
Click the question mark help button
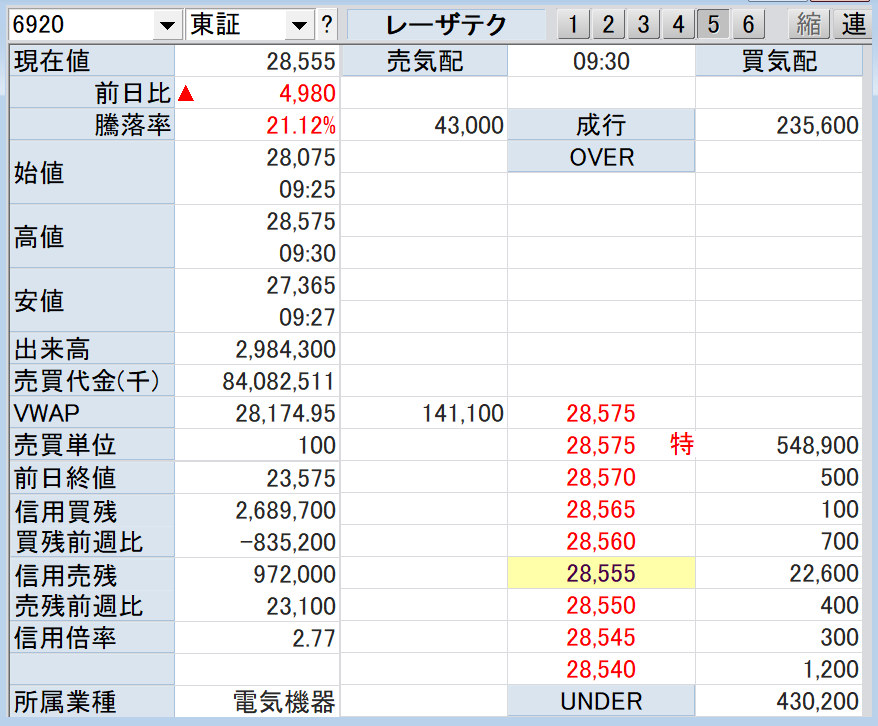(x=327, y=25)
